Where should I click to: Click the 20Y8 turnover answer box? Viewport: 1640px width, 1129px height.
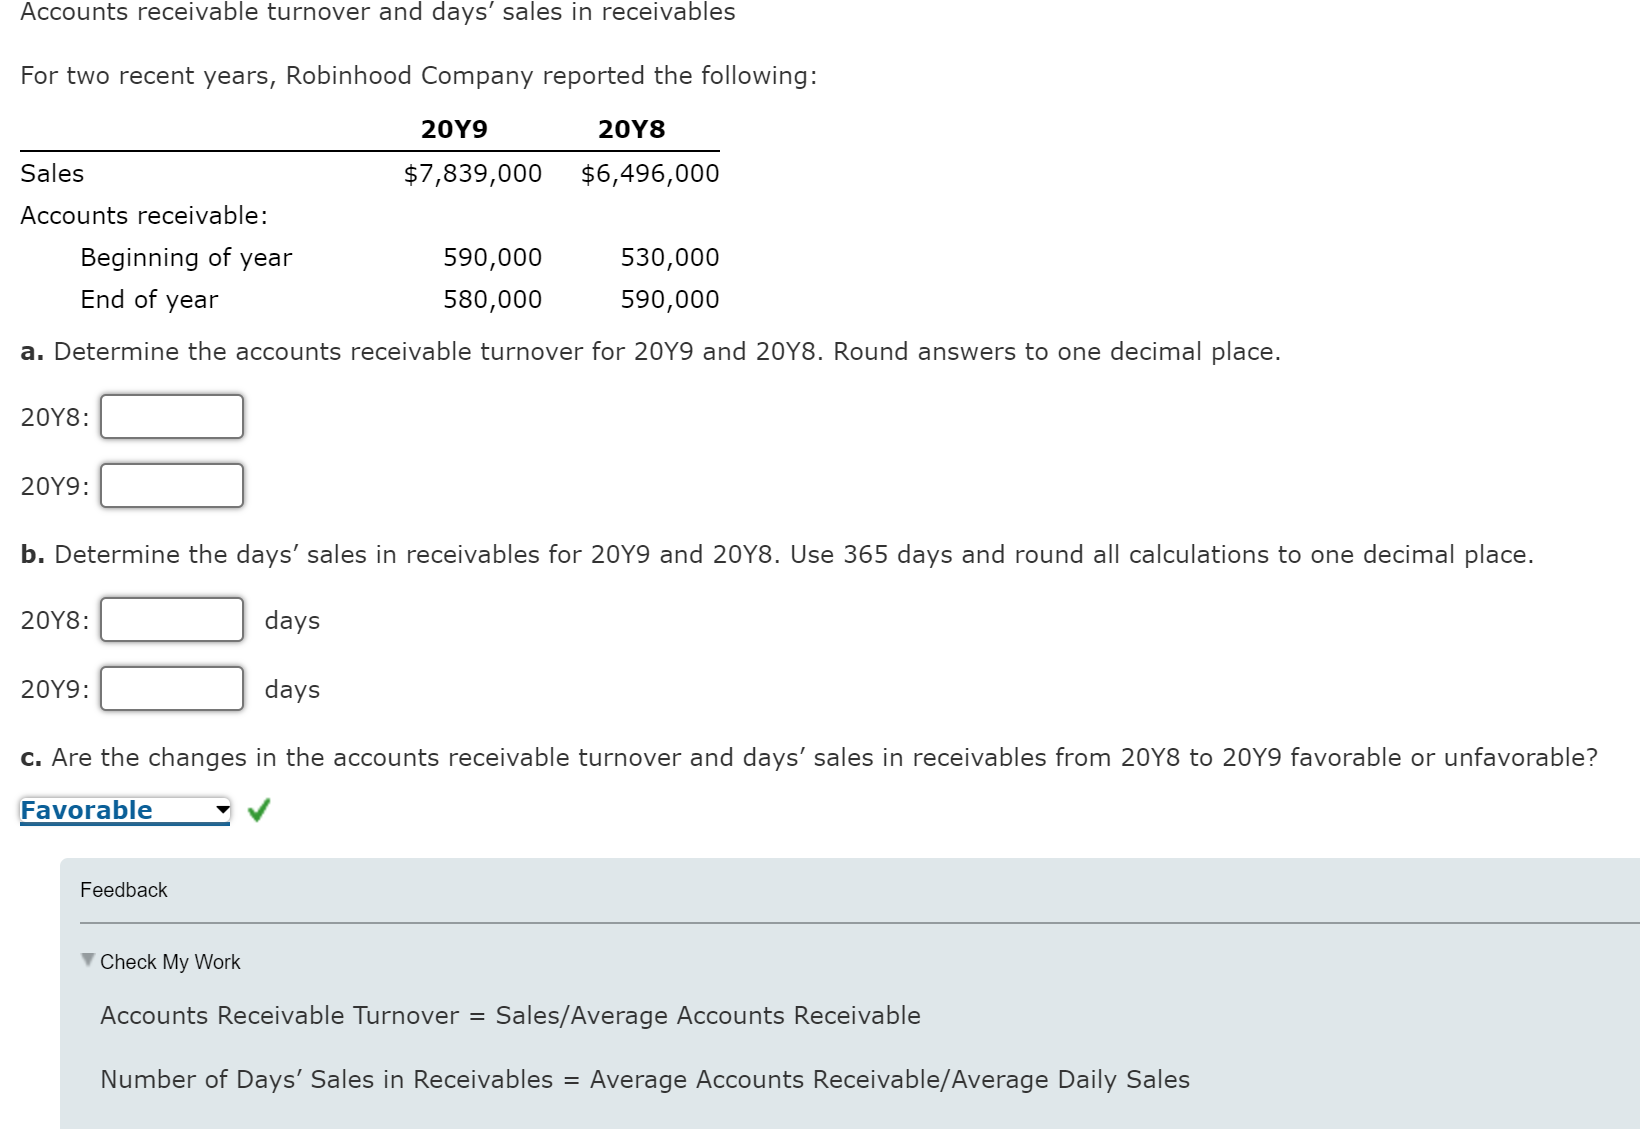pos(171,416)
